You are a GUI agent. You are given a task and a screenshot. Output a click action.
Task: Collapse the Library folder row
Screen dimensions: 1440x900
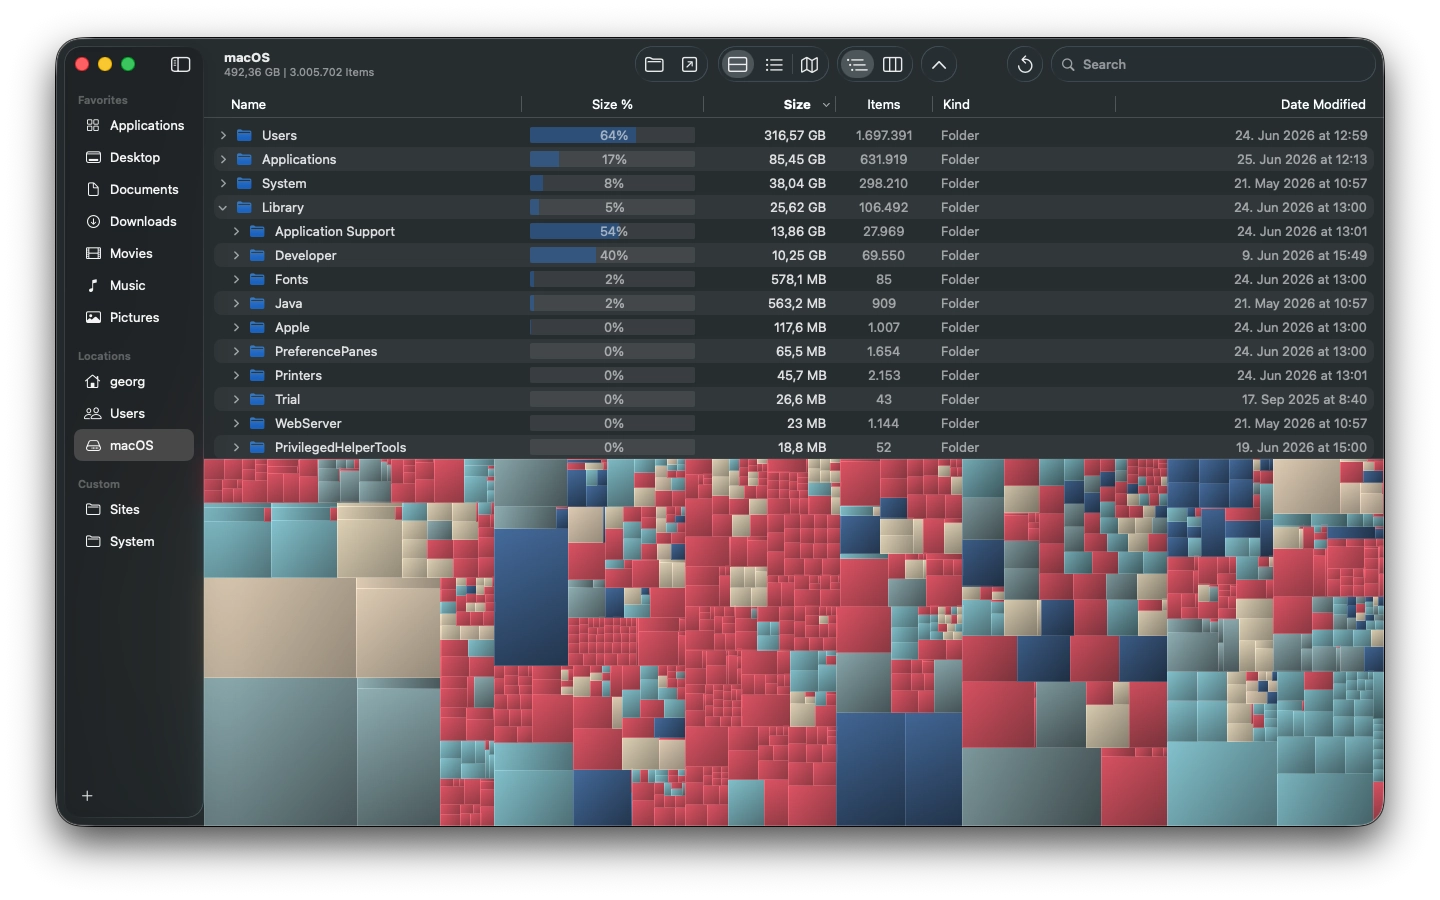coord(223,207)
